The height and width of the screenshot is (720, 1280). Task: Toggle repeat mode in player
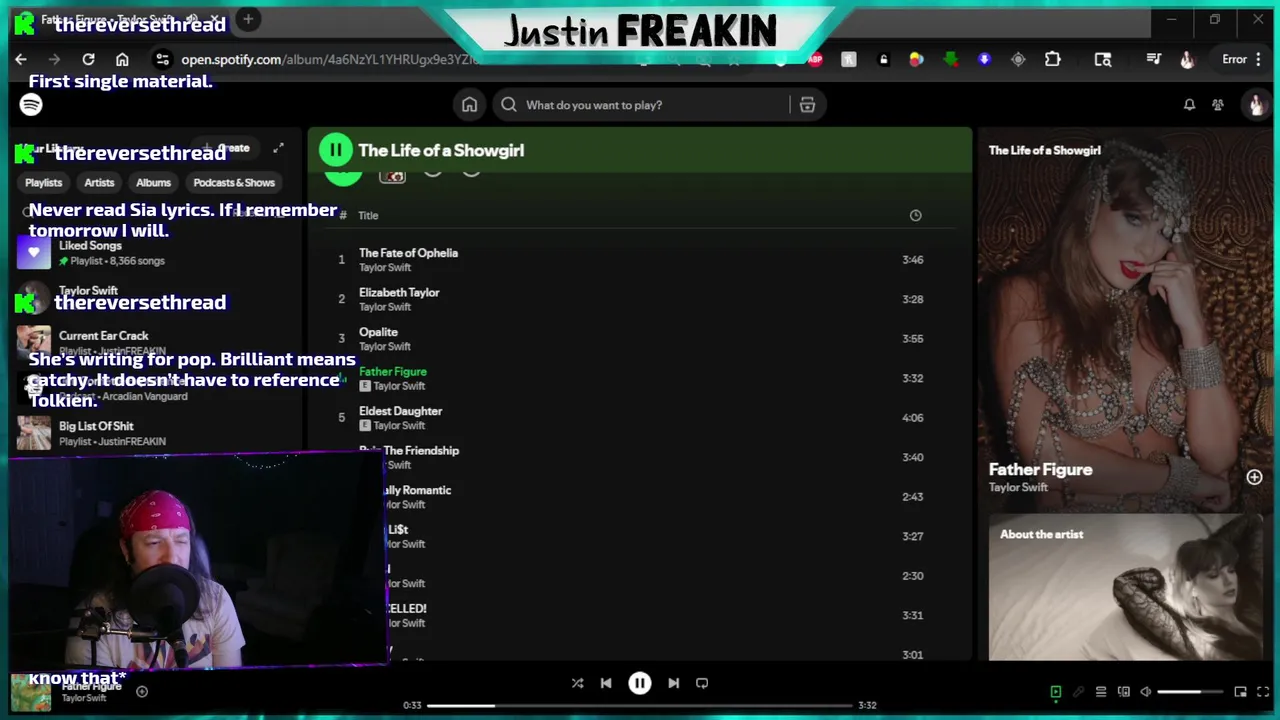702,683
